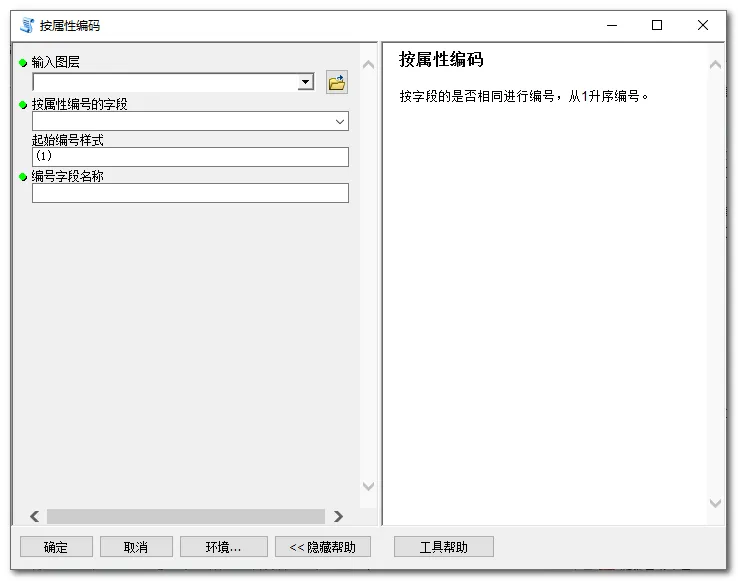
Task: Click the 按属性编码 help heading
Action: (441, 60)
